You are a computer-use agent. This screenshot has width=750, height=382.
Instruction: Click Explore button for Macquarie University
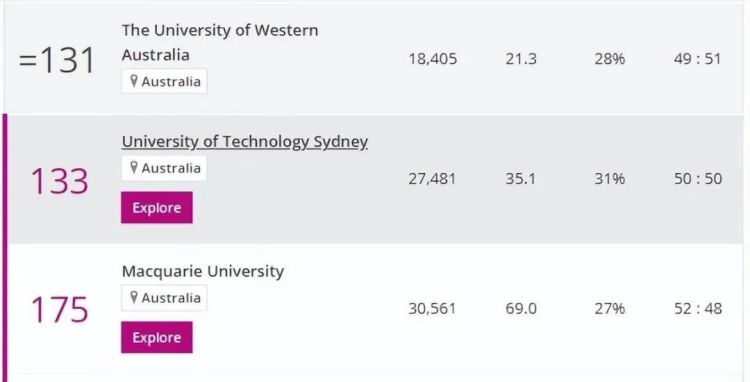point(157,337)
